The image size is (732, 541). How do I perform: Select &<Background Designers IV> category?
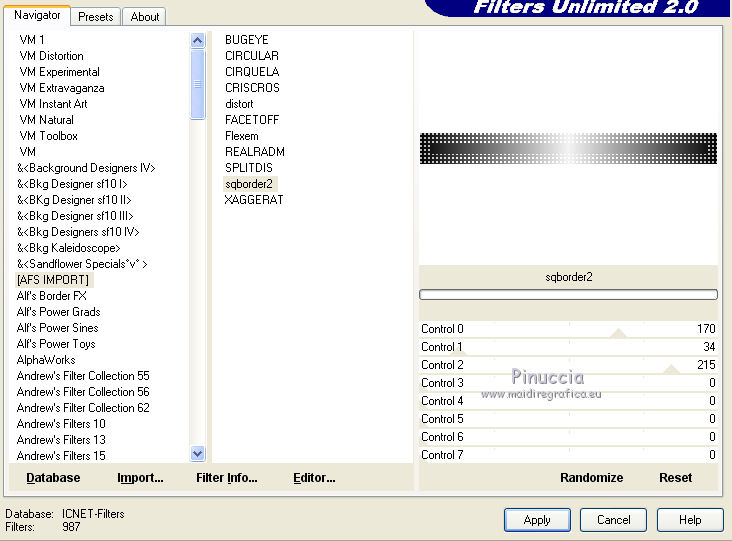point(86,168)
